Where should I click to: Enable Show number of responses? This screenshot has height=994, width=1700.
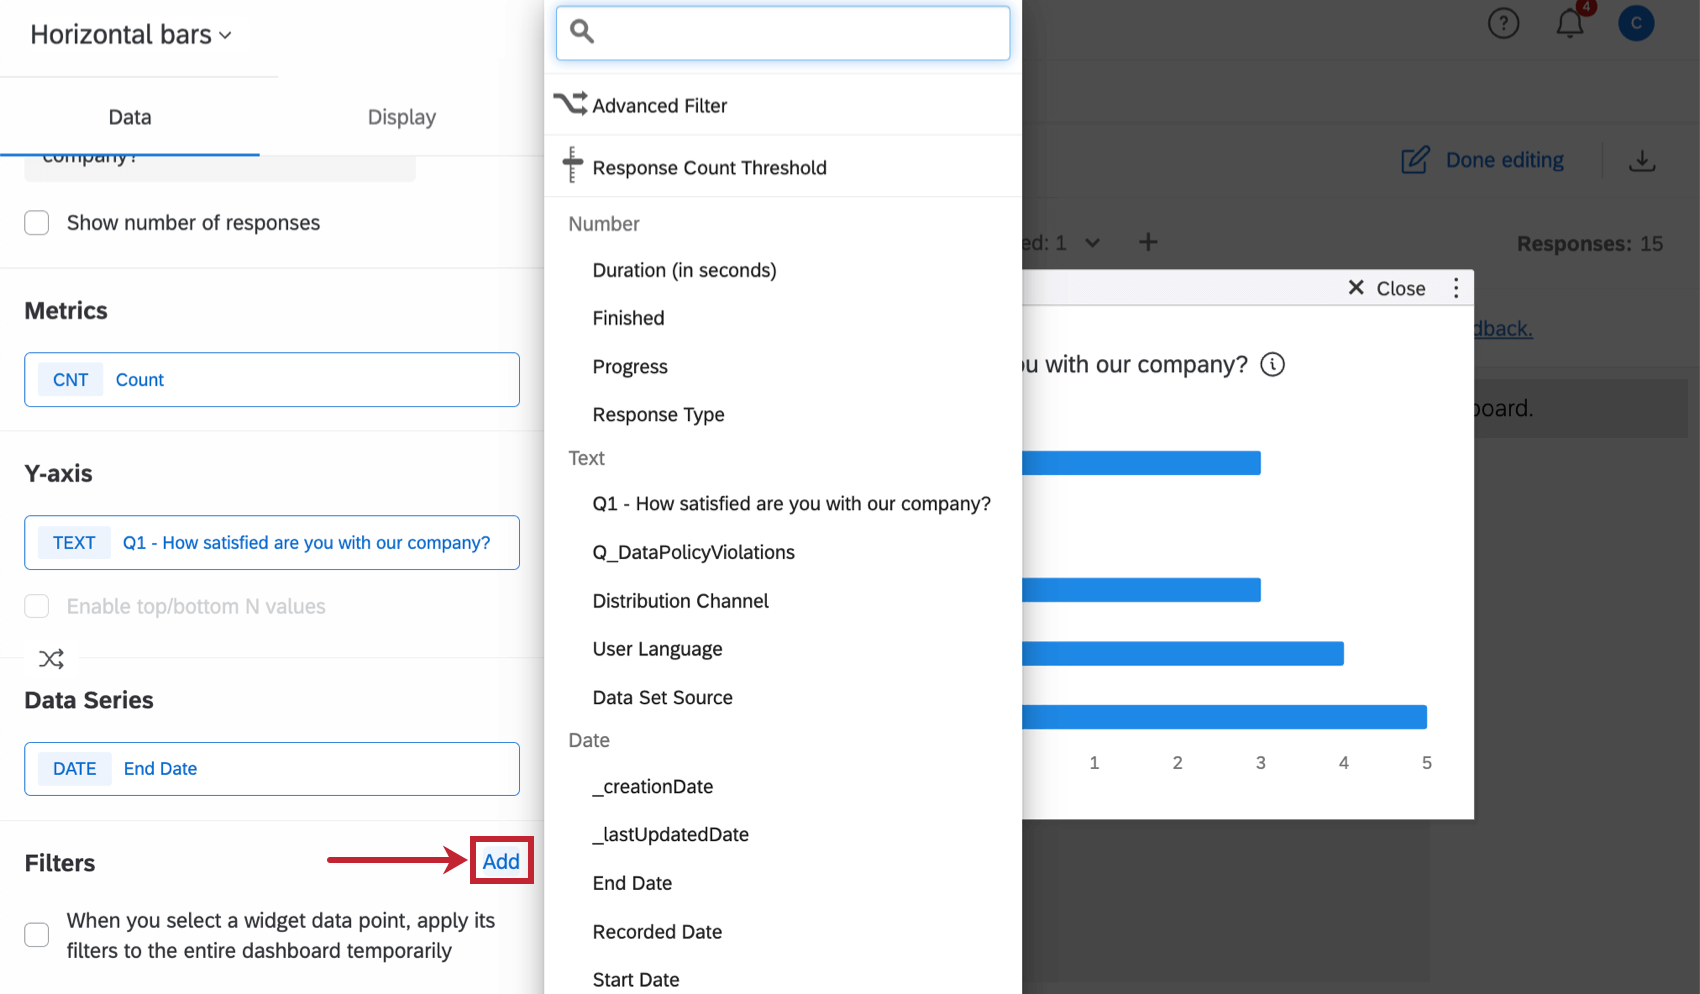pyautogui.click(x=36, y=222)
